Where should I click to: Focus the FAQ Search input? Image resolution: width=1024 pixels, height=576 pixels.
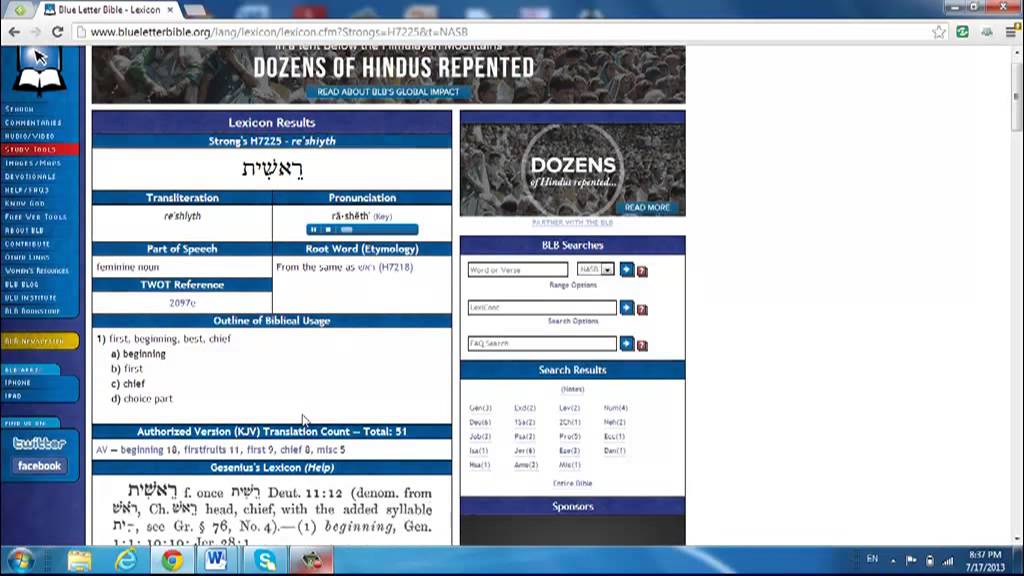542,344
